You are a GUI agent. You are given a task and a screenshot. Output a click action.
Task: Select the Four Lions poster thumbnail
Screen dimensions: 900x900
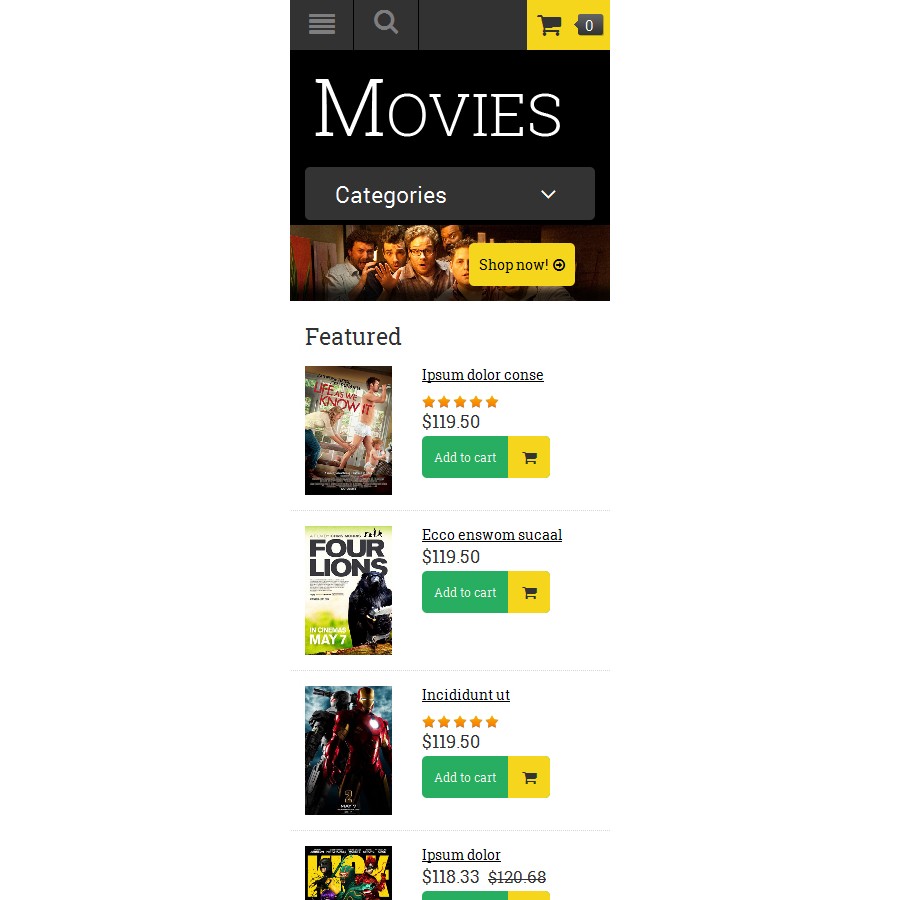point(348,590)
